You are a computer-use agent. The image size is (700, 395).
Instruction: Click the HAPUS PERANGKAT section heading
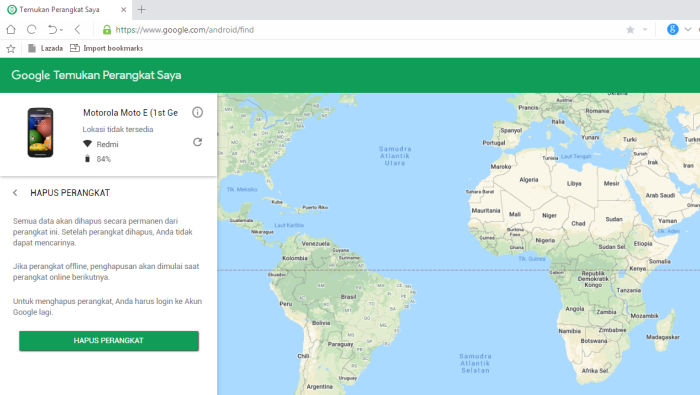click(70, 193)
